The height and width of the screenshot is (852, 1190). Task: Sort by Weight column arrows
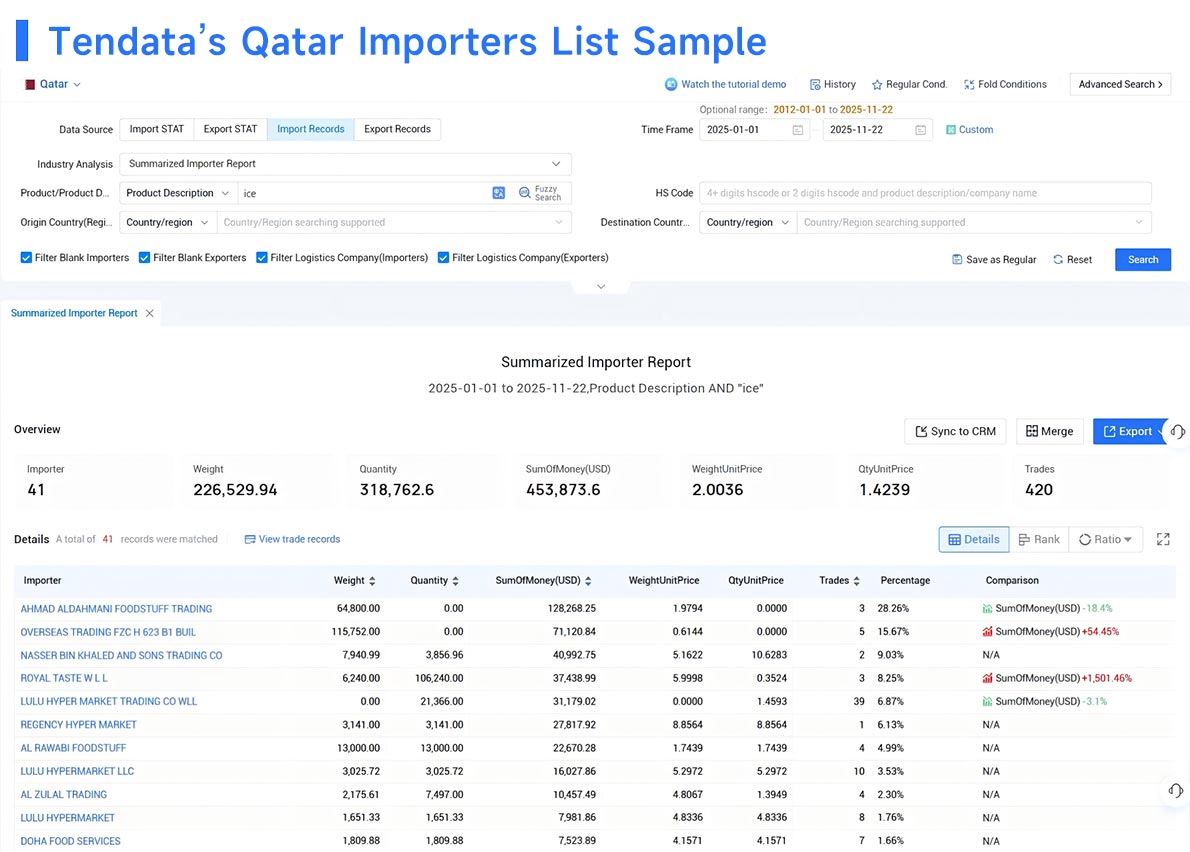pyautogui.click(x=372, y=580)
